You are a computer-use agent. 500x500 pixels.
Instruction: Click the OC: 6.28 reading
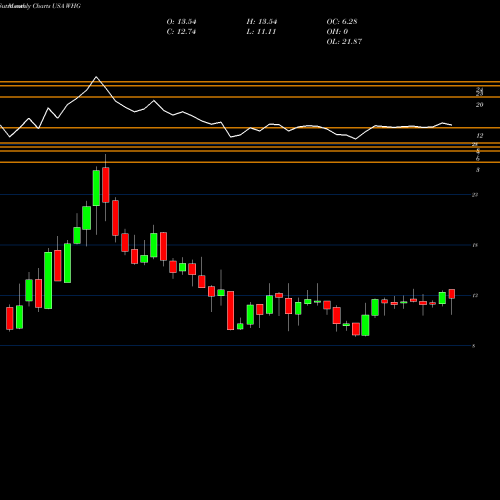[342, 22]
